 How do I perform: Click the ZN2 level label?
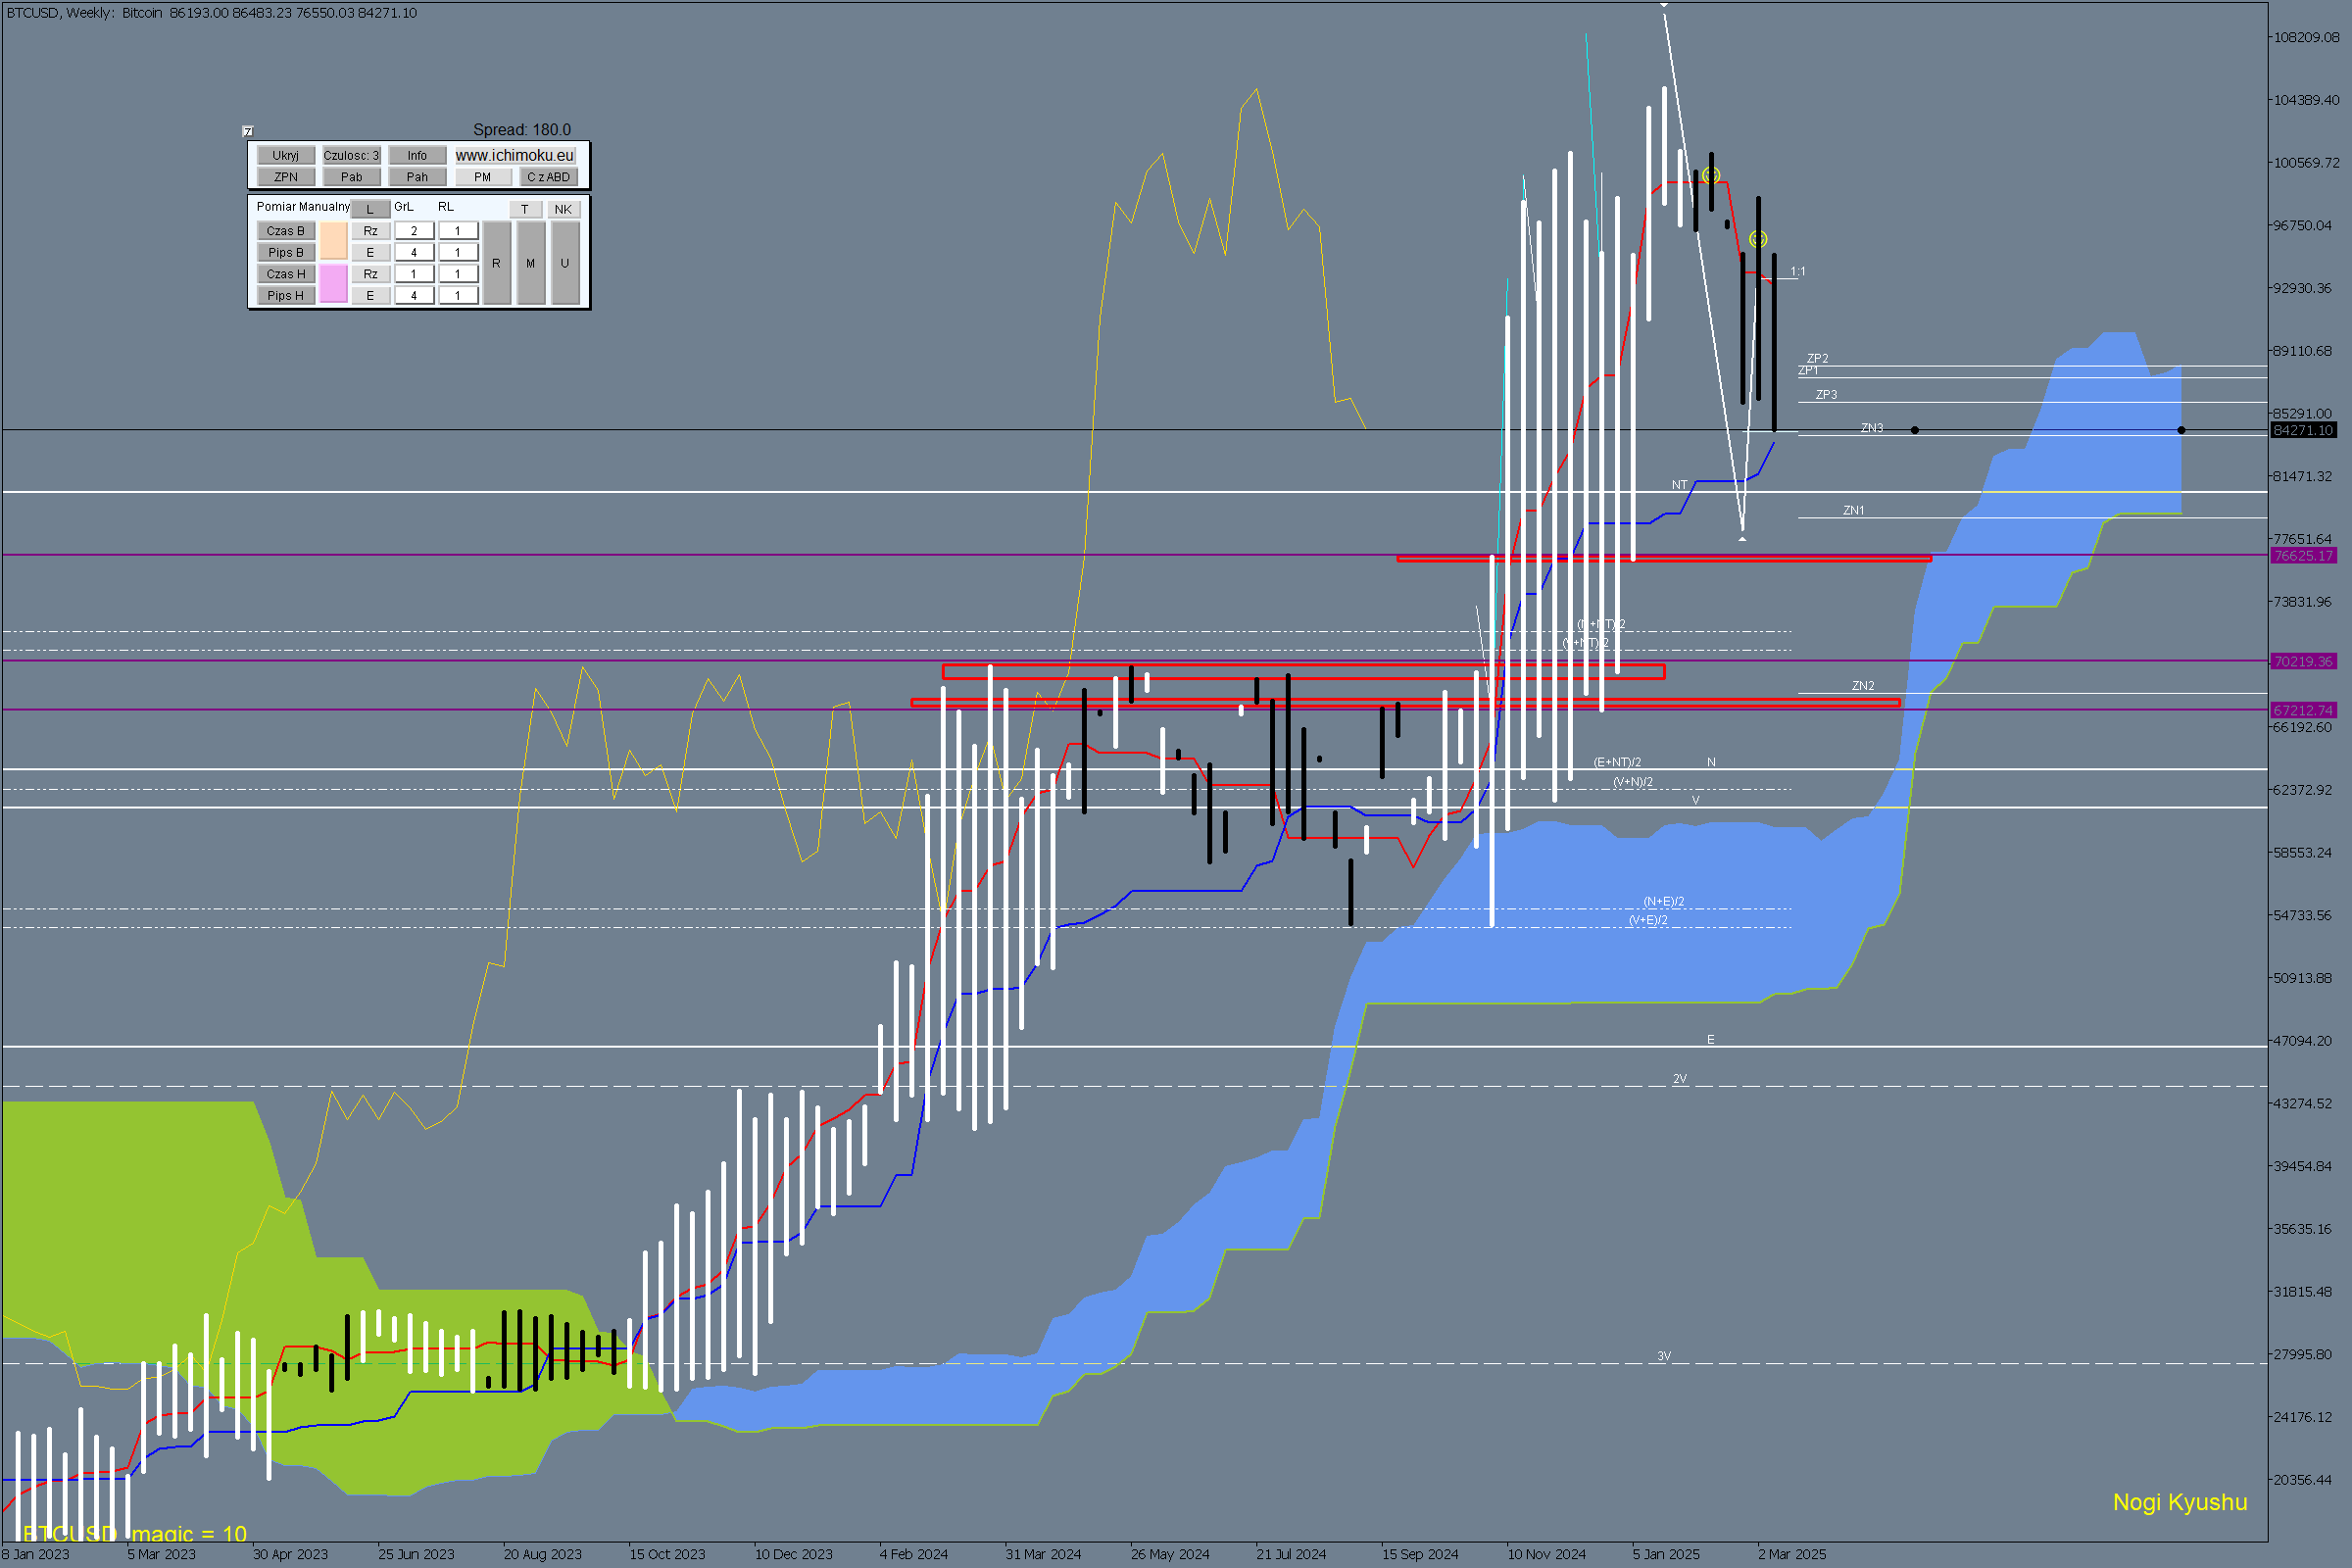(1863, 686)
